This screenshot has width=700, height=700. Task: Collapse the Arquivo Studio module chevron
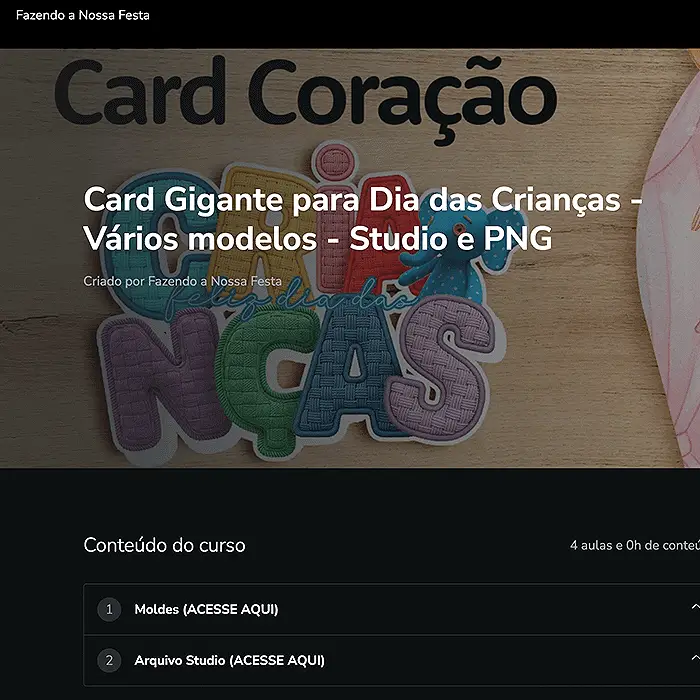coord(695,658)
